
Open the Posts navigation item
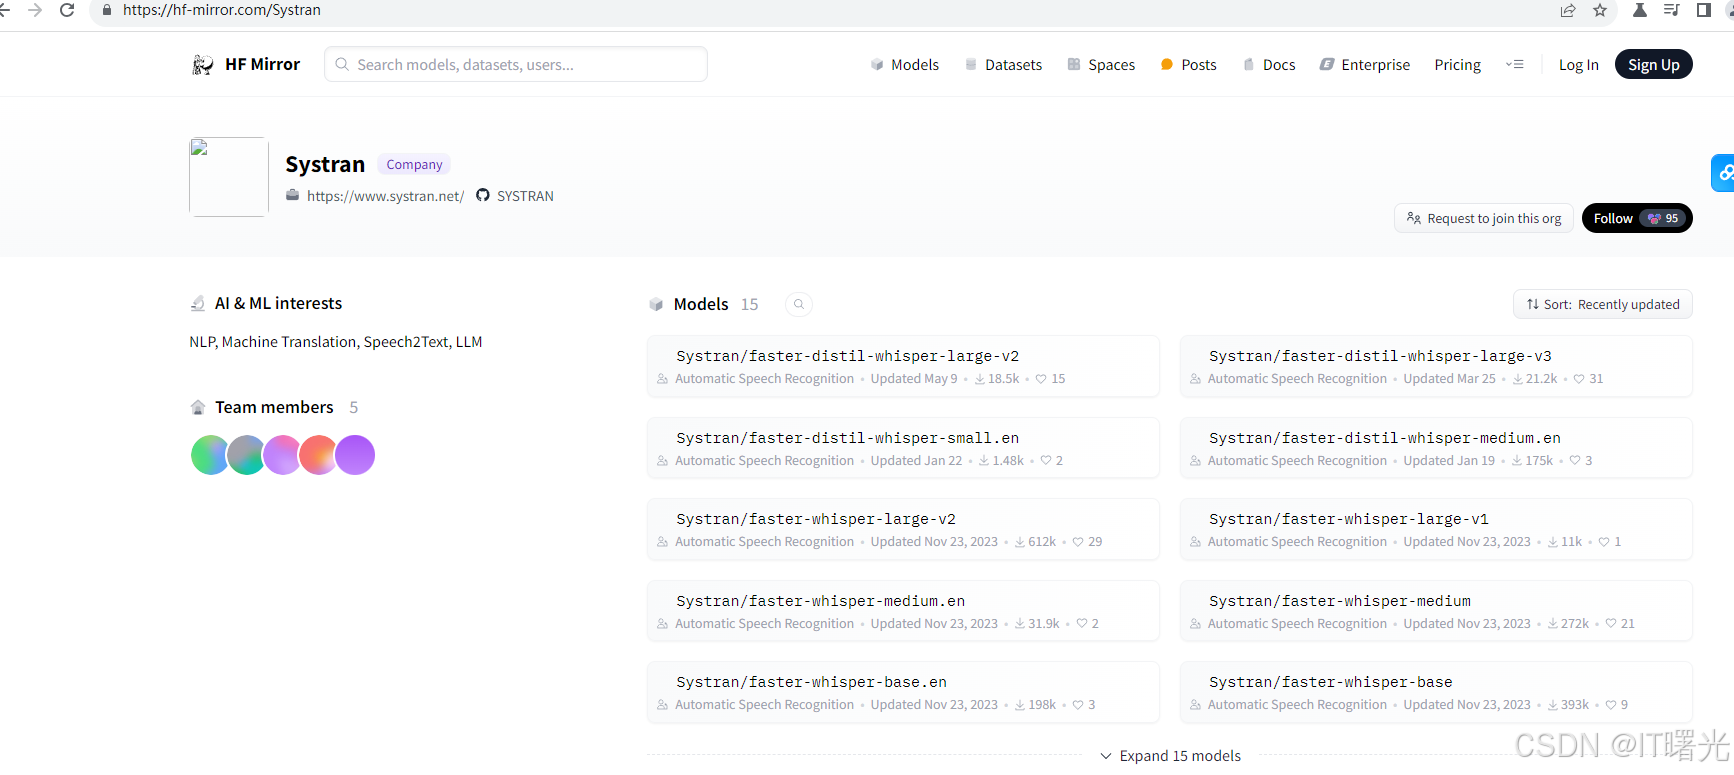pos(1188,65)
